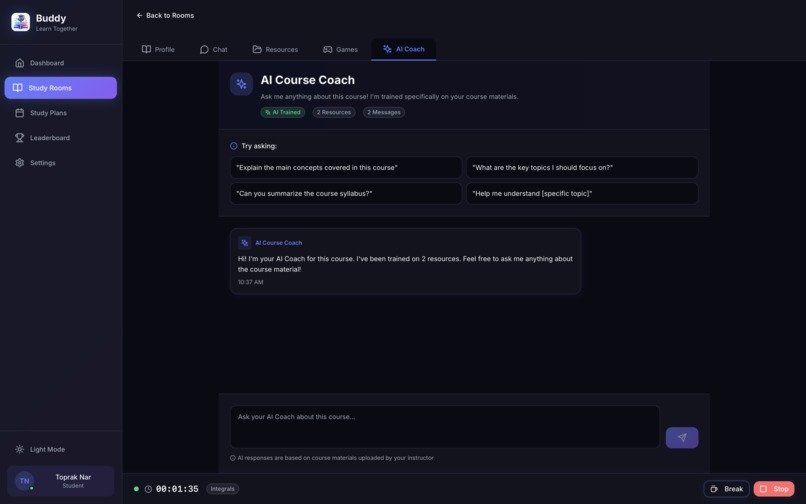The height and width of the screenshot is (504, 806).
Task: Go to the Leaderboard page
Action: point(61,138)
